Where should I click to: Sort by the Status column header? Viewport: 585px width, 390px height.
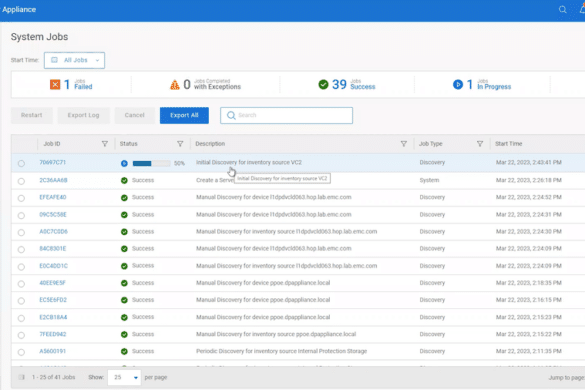128,144
